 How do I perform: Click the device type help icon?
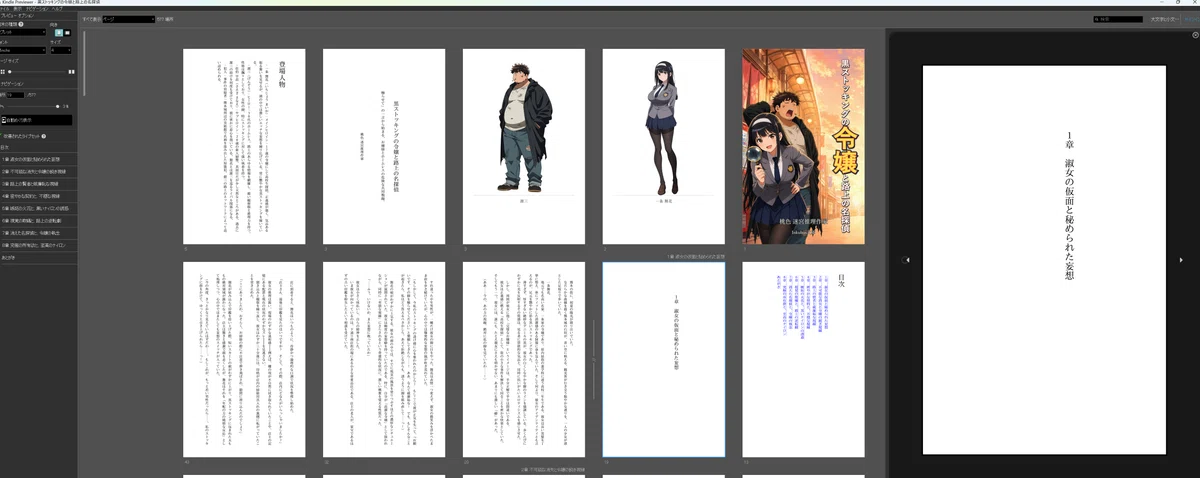22,24
